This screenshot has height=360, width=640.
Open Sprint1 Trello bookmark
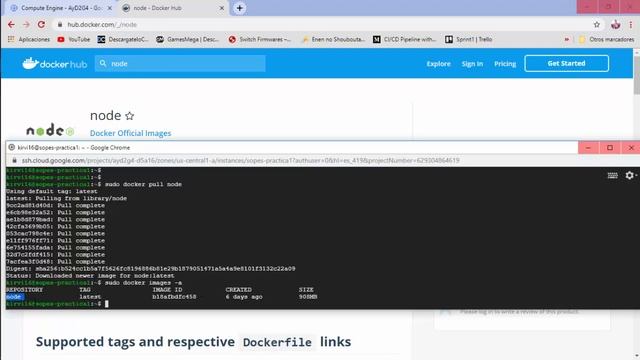(469, 39)
